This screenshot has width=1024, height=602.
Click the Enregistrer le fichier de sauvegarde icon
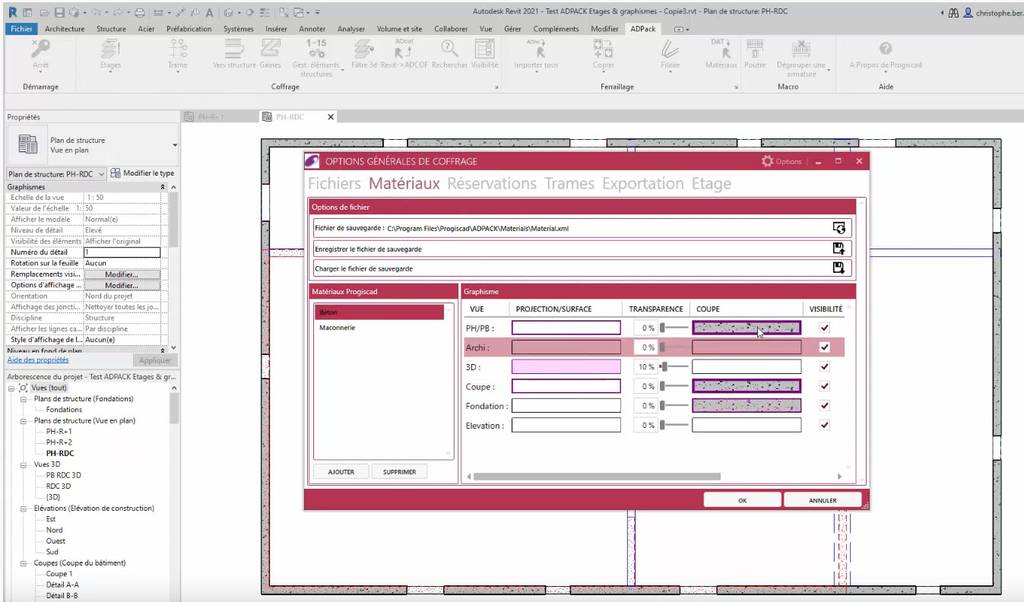point(838,248)
